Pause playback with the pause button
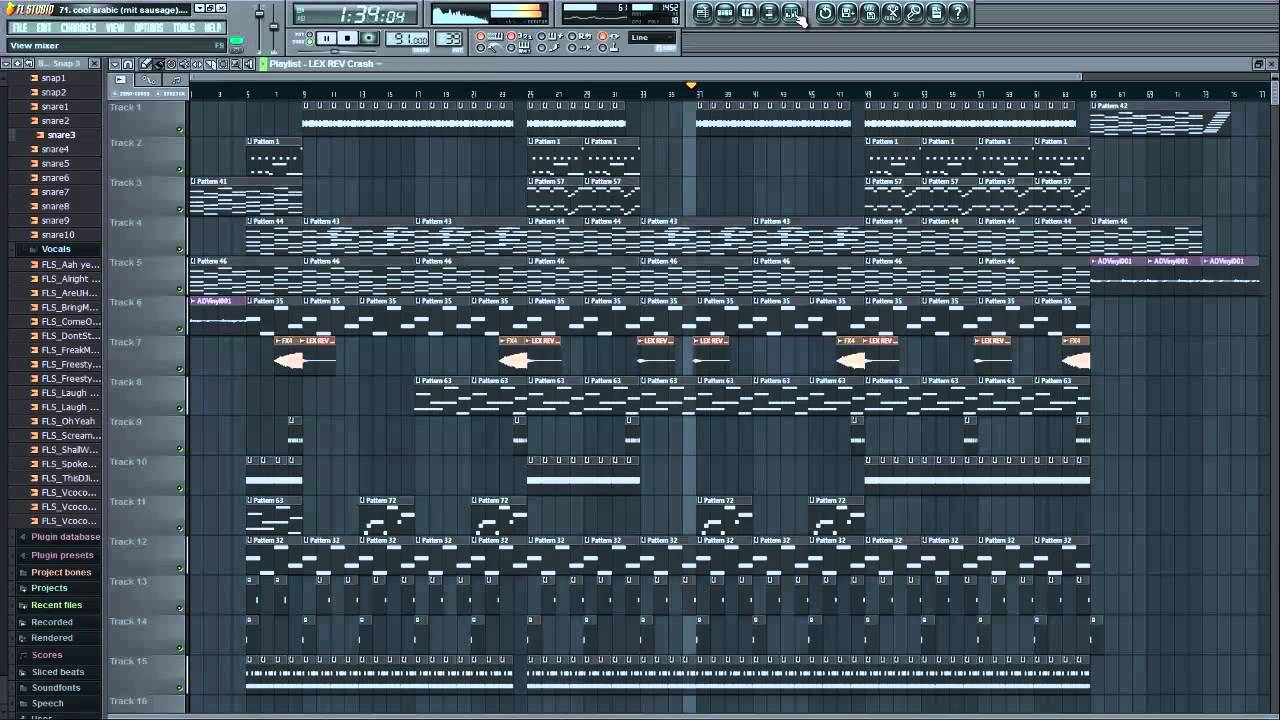This screenshot has width=1280, height=720. pos(326,39)
